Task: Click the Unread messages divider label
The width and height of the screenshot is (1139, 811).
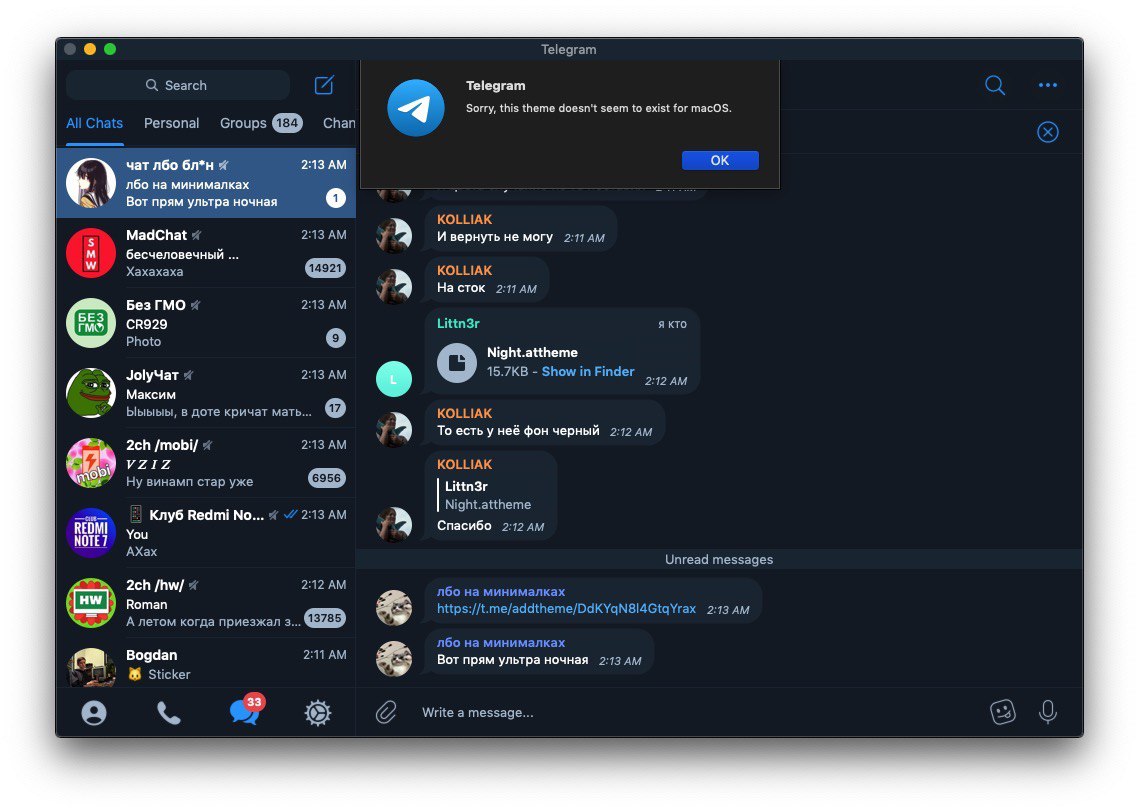Action: [x=718, y=560]
